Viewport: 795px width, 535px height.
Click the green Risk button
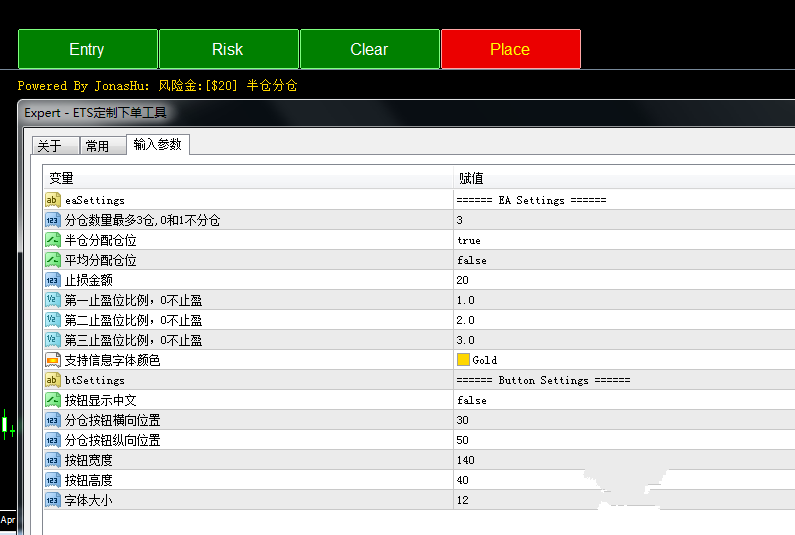(x=228, y=49)
